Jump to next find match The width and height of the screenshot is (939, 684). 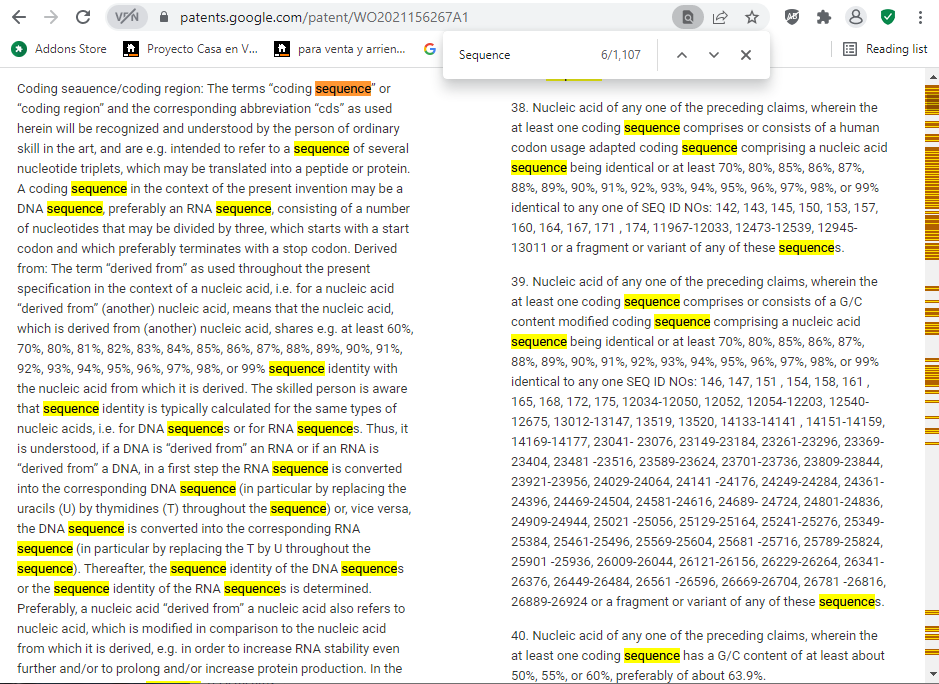(714, 55)
